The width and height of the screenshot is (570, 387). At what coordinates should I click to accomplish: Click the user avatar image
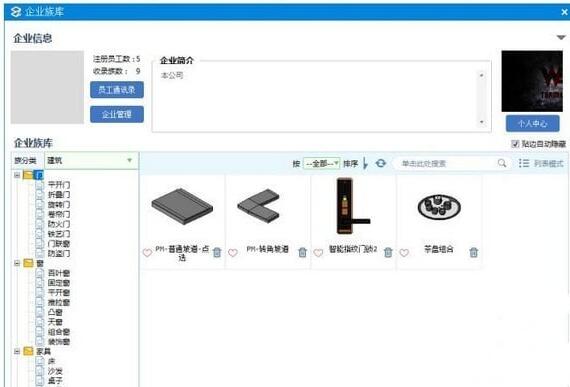pos(532,81)
